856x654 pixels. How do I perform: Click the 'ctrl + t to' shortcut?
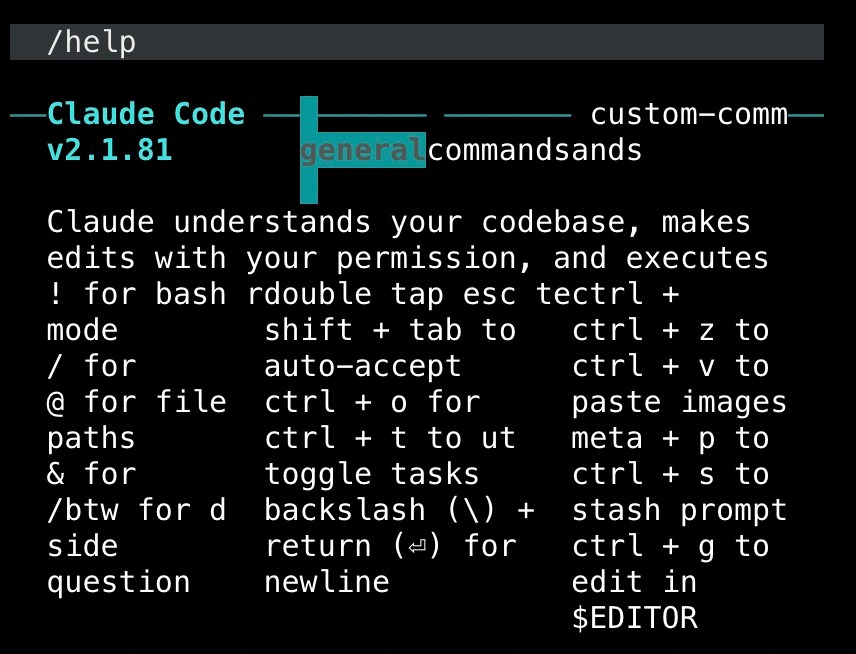(x=362, y=438)
